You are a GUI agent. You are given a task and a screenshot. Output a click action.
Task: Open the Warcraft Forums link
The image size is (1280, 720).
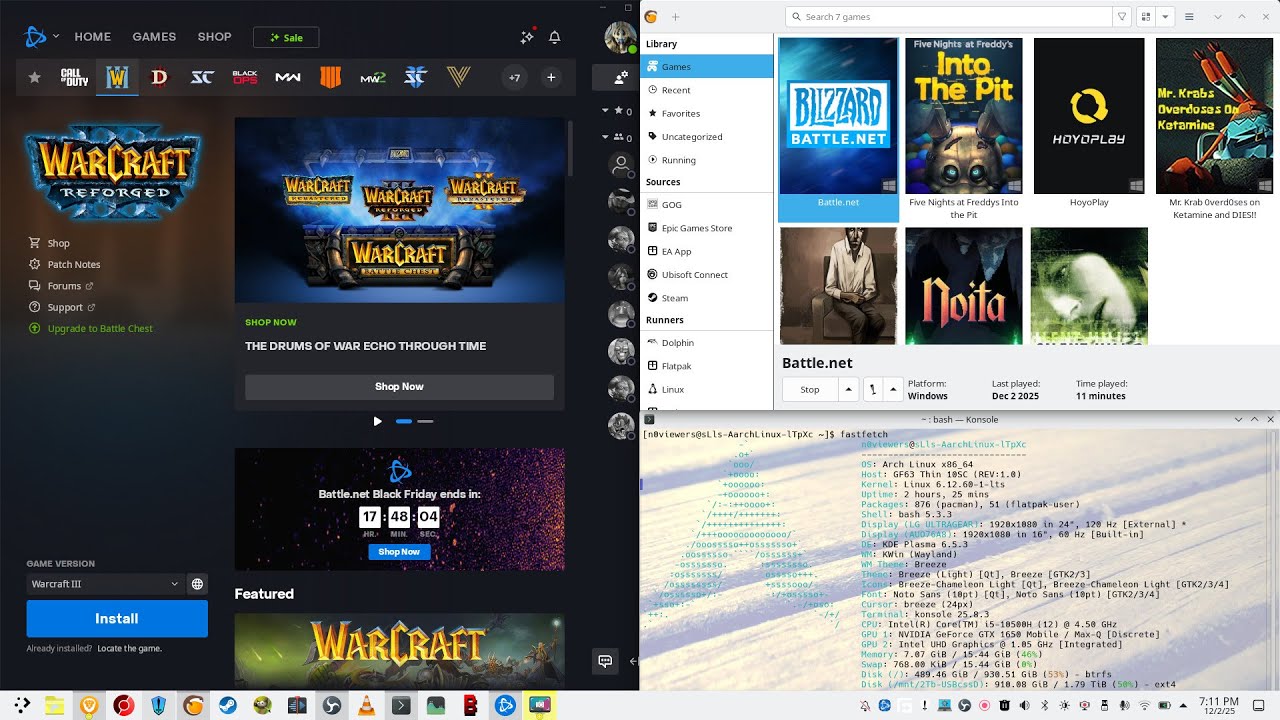tap(62, 286)
